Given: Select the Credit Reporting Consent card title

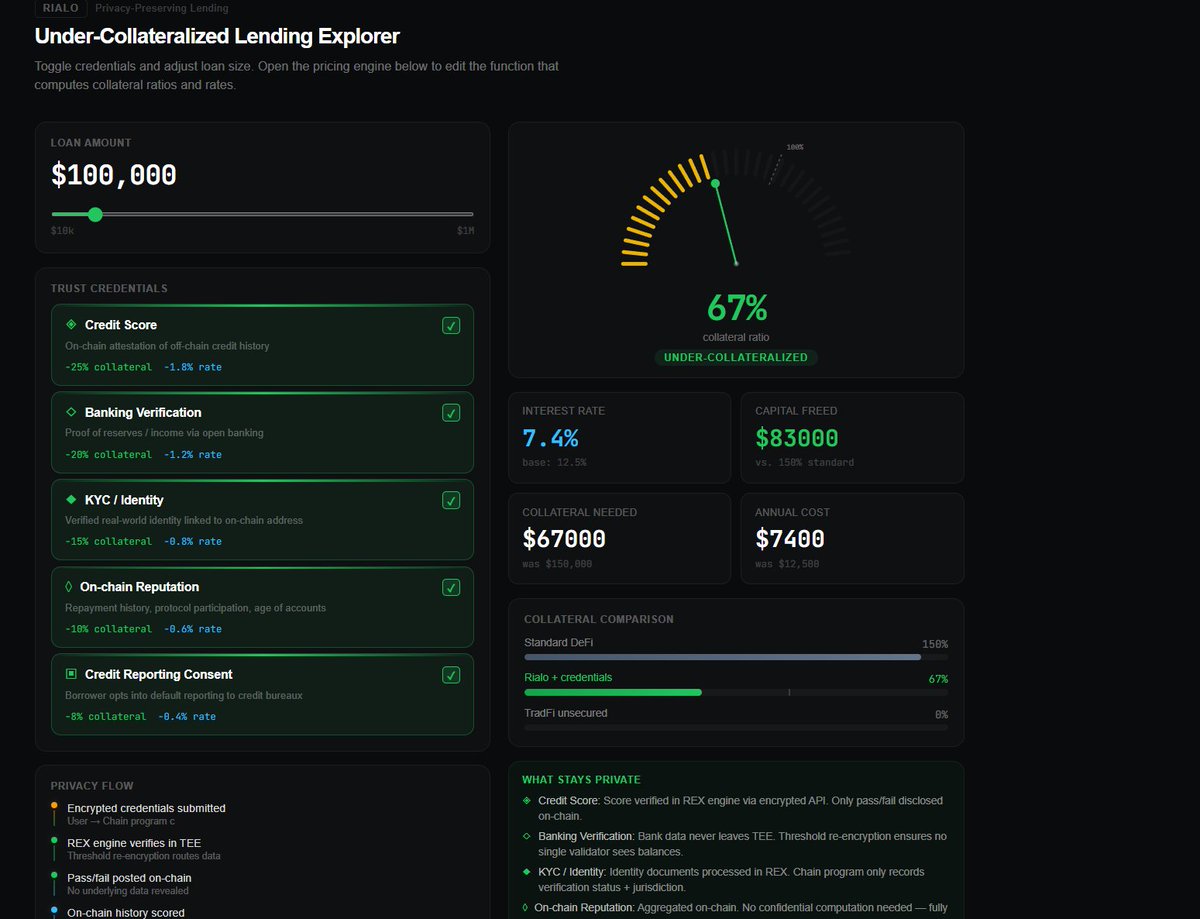Looking at the screenshot, I should pyautogui.click(x=159, y=674).
